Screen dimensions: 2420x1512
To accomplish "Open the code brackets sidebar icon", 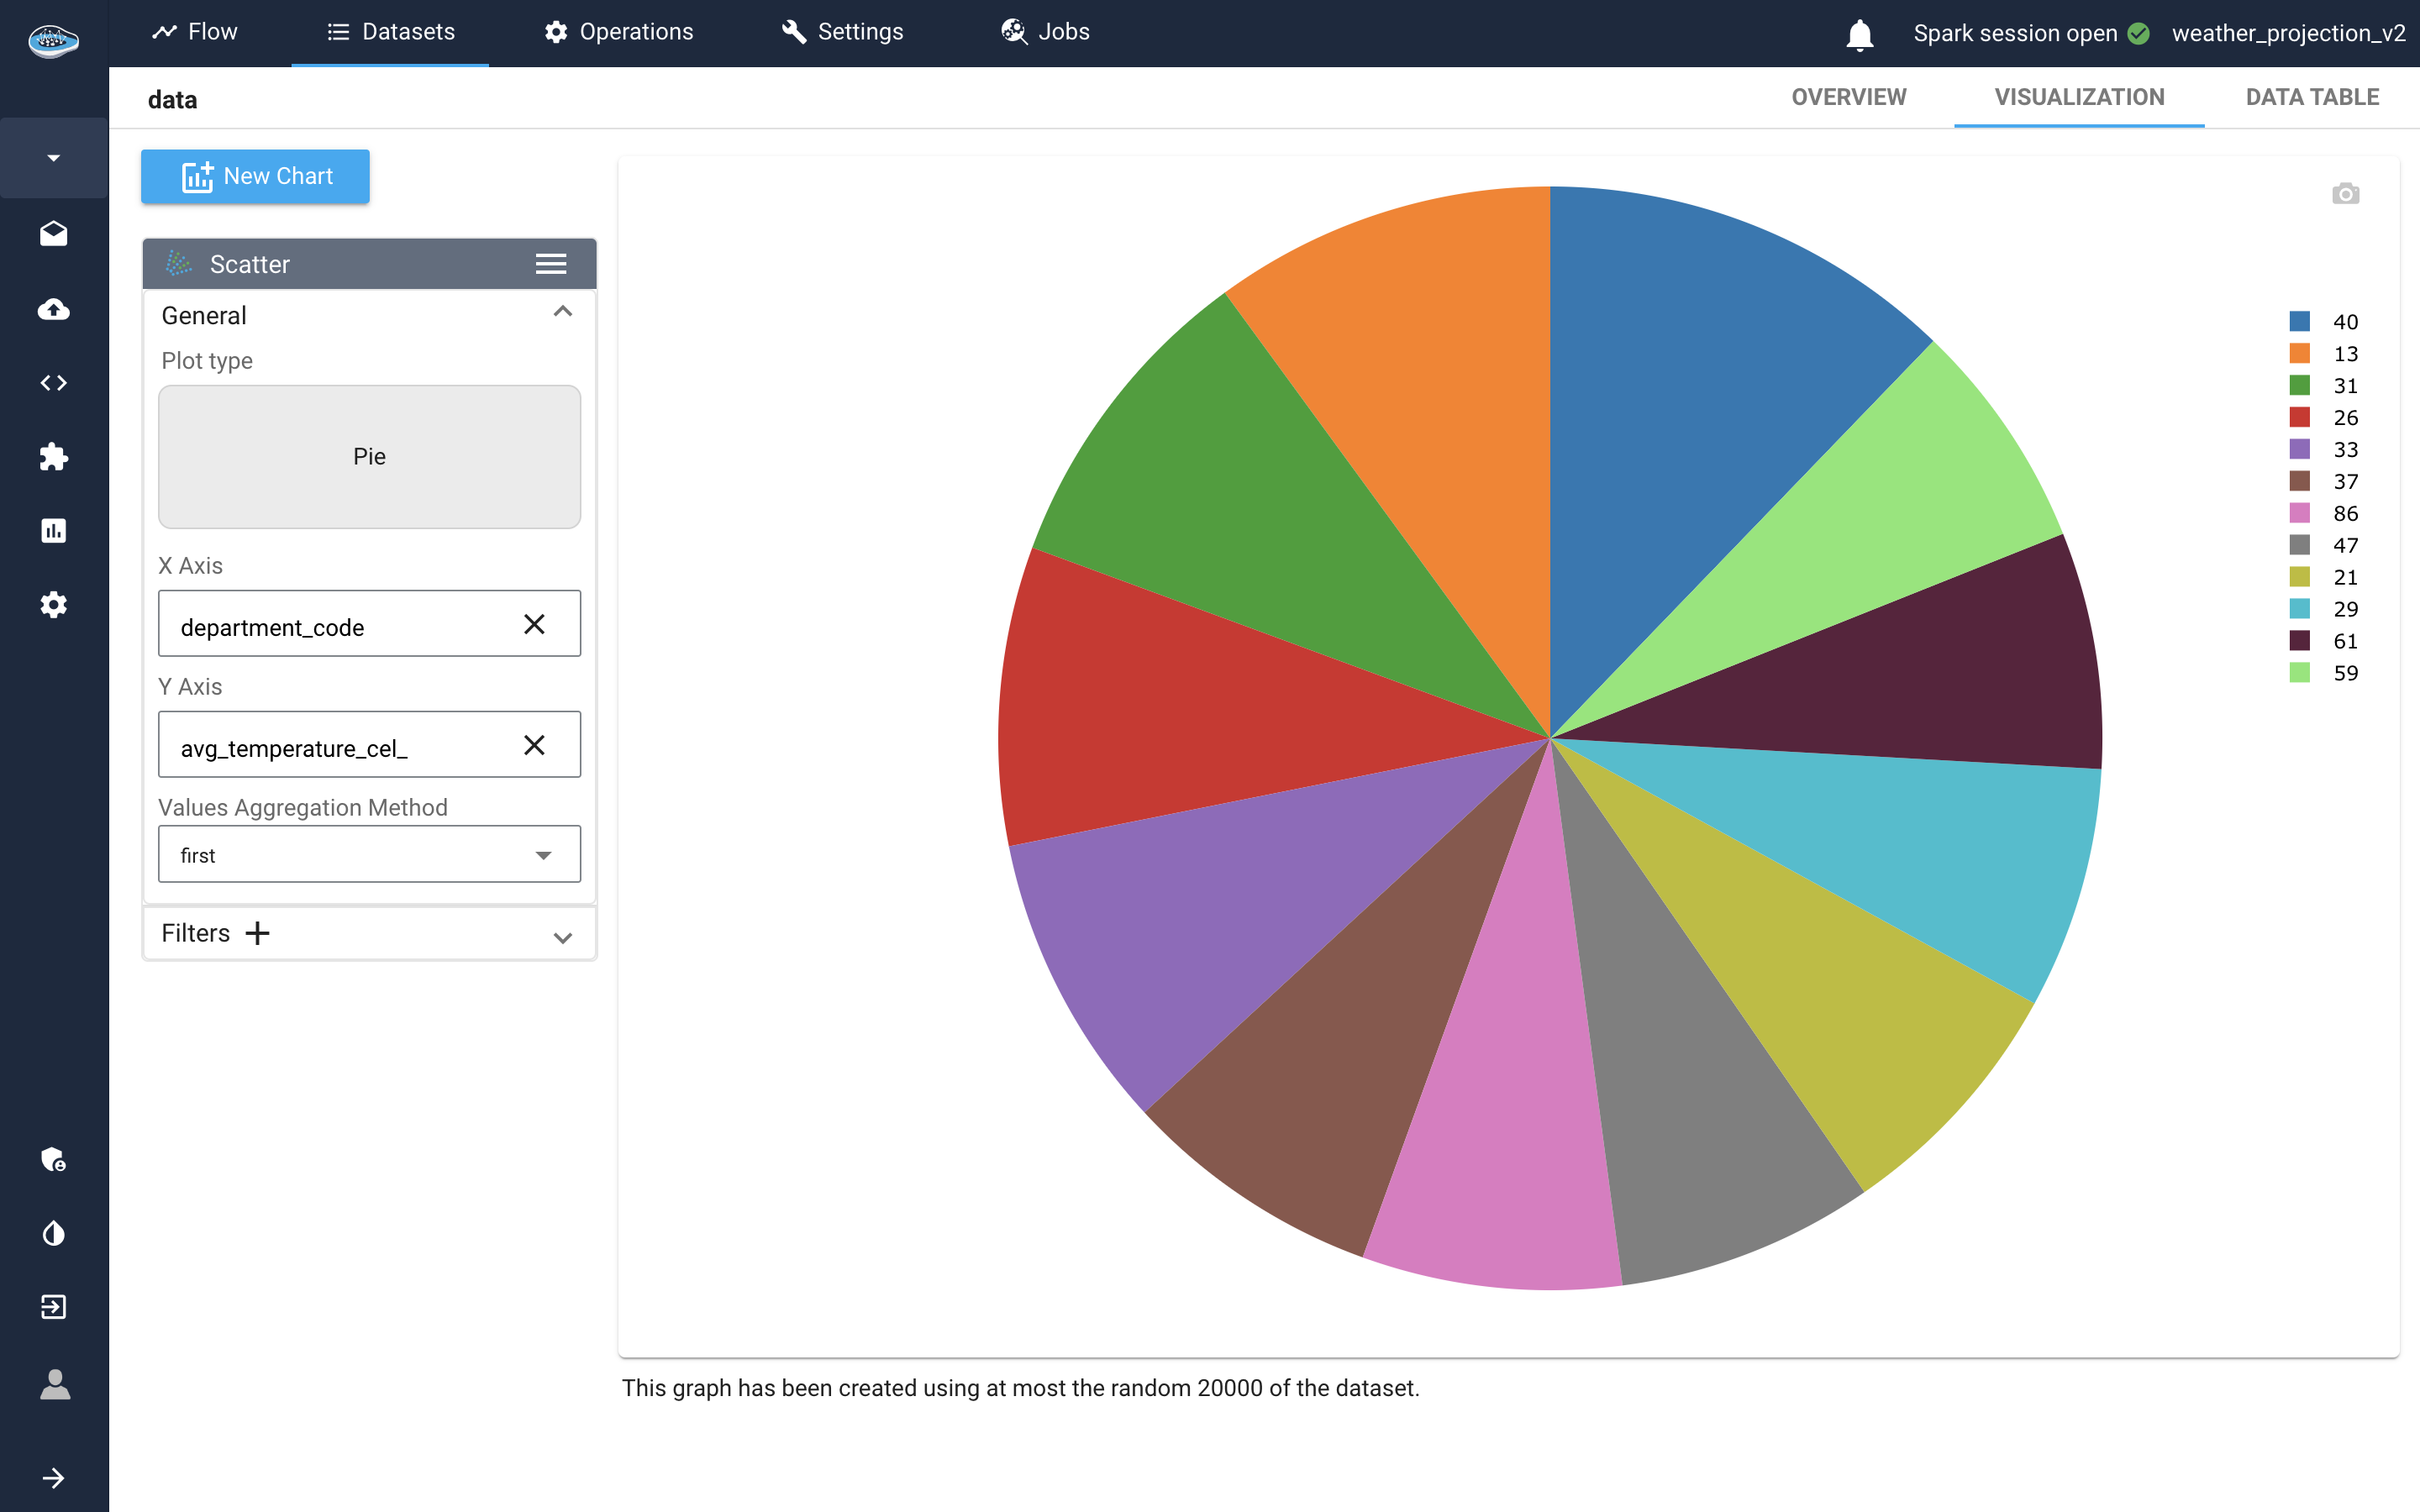I will [x=54, y=383].
